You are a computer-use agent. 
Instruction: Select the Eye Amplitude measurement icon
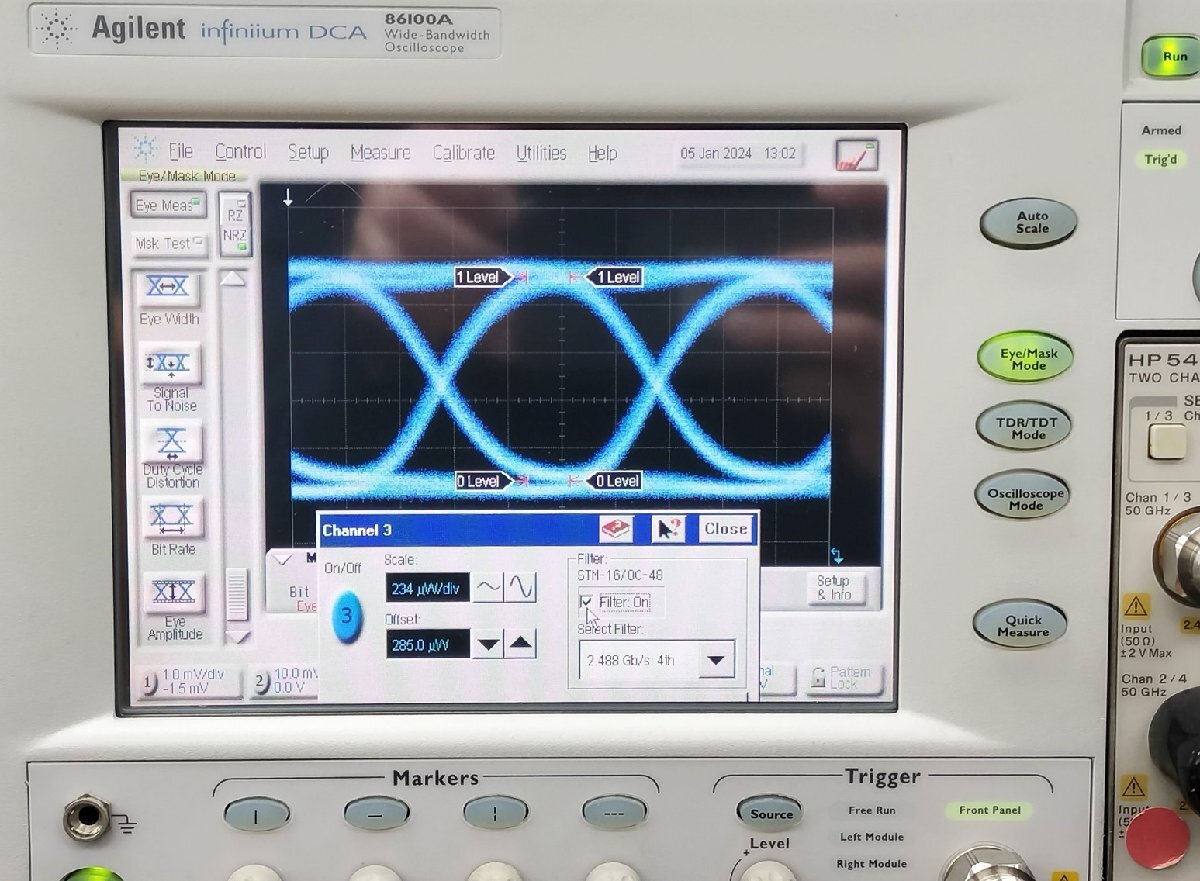click(x=173, y=593)
